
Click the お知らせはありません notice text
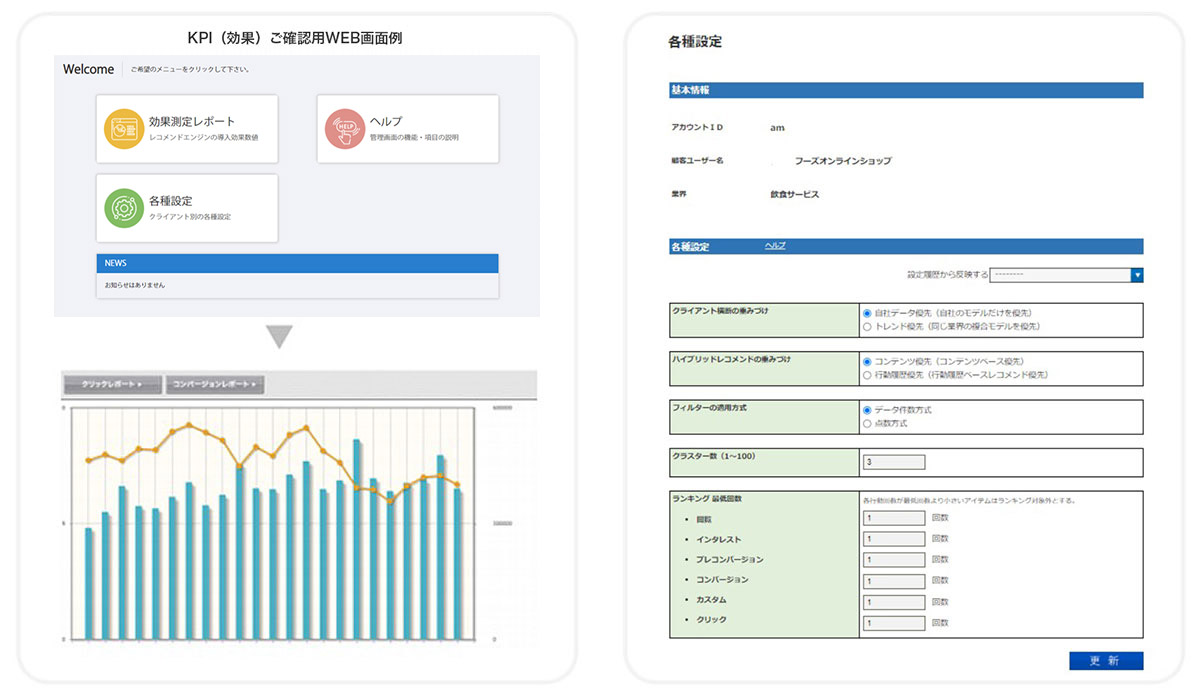[x=135, y=285]
